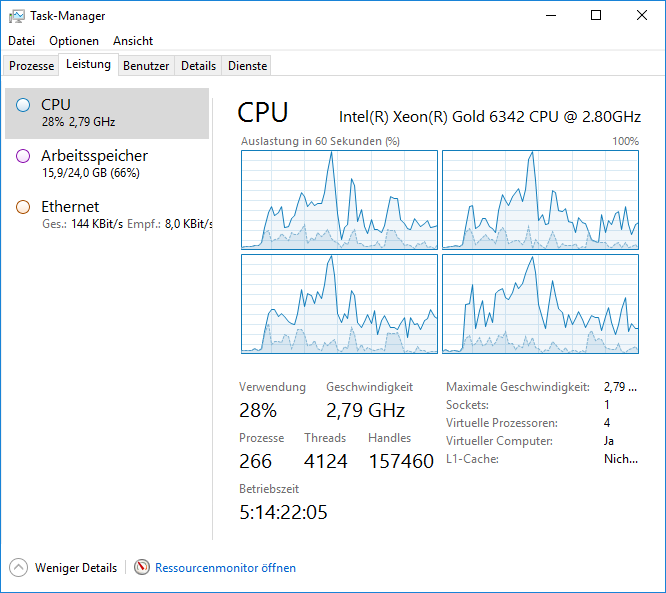Click the purple Arbeitsspeicher circle icon
This screenshot has width=666, height=593.
coord(23,156)
